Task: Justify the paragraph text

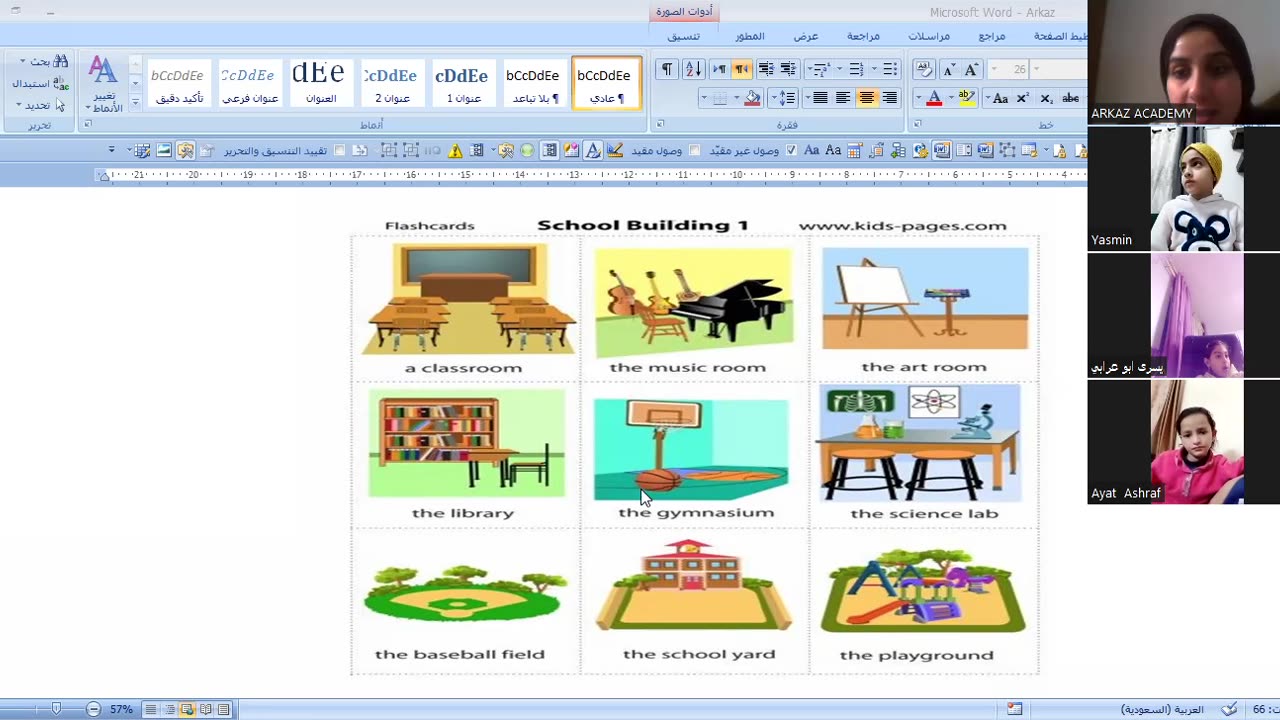Action: point(820,98)
